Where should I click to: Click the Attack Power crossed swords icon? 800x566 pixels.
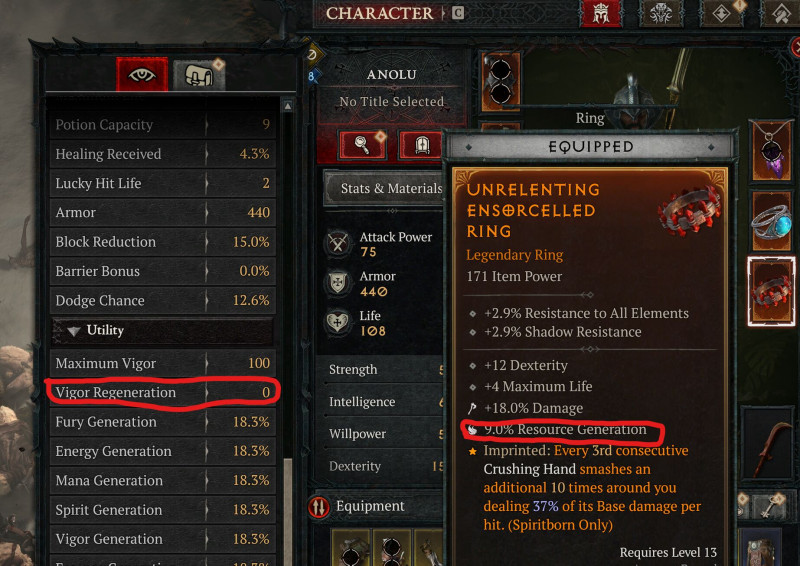(338, 243)
